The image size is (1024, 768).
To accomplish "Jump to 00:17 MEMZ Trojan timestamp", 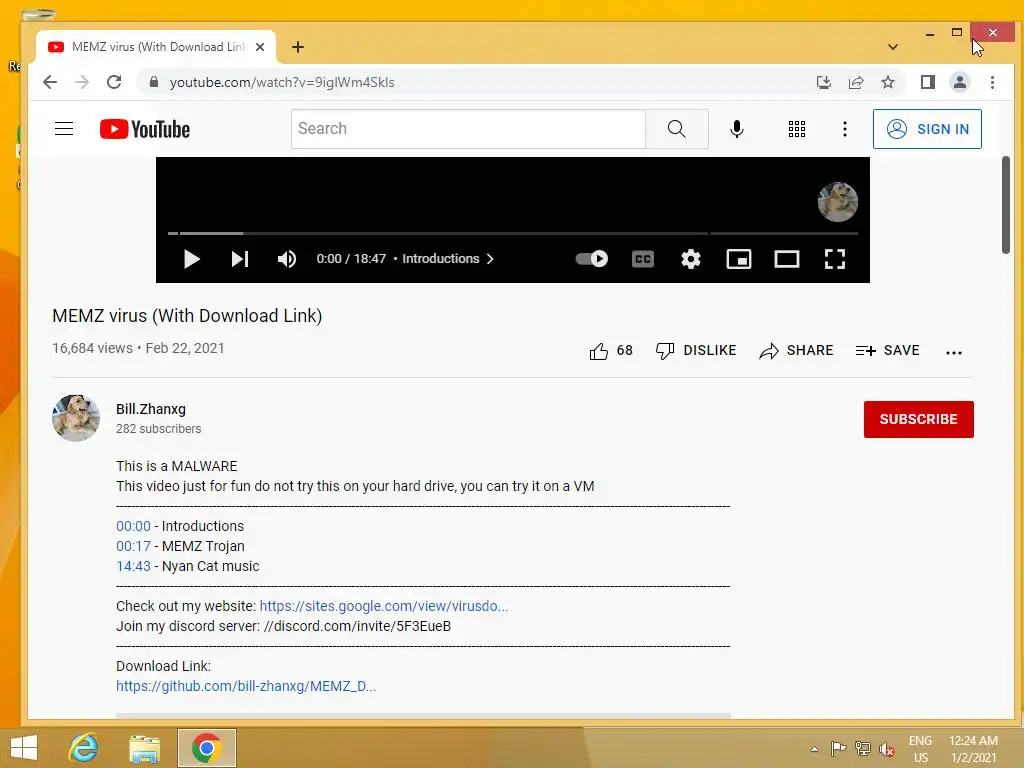I will 133,546.
